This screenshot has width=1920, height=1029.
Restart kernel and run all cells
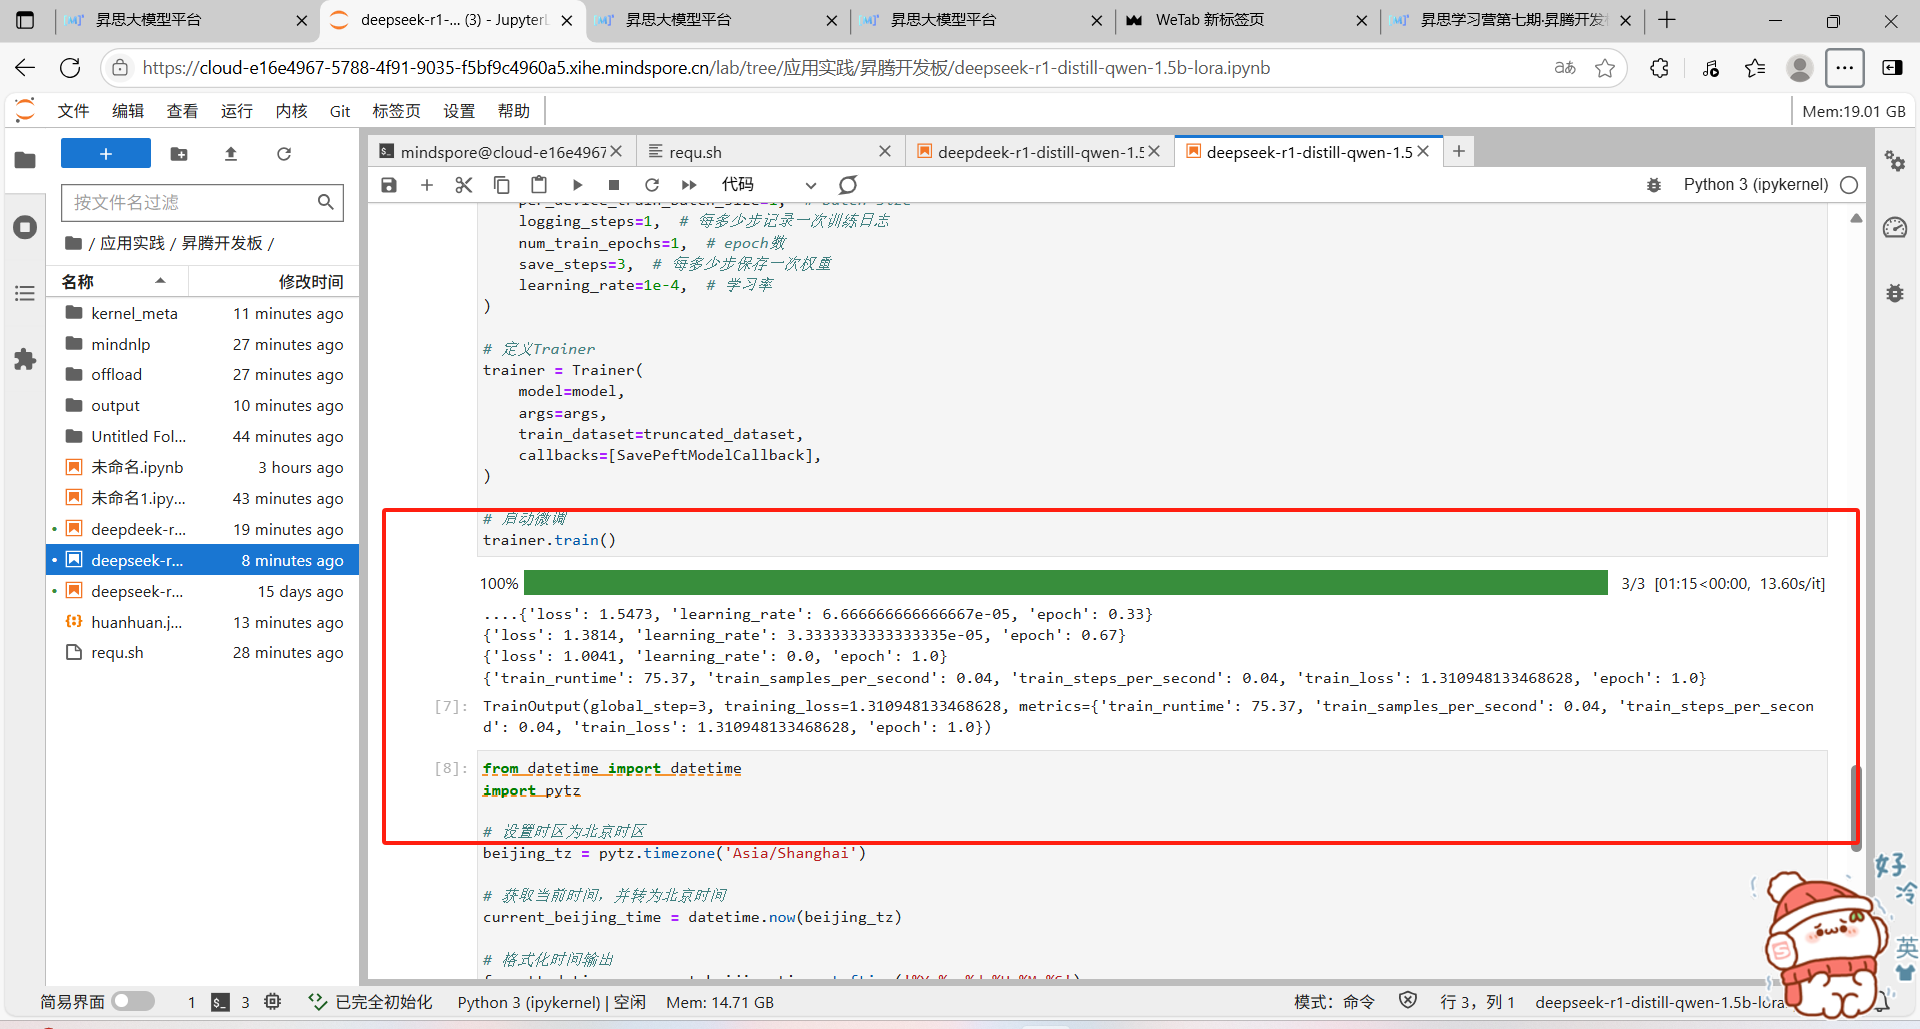(x=689, y=185)
